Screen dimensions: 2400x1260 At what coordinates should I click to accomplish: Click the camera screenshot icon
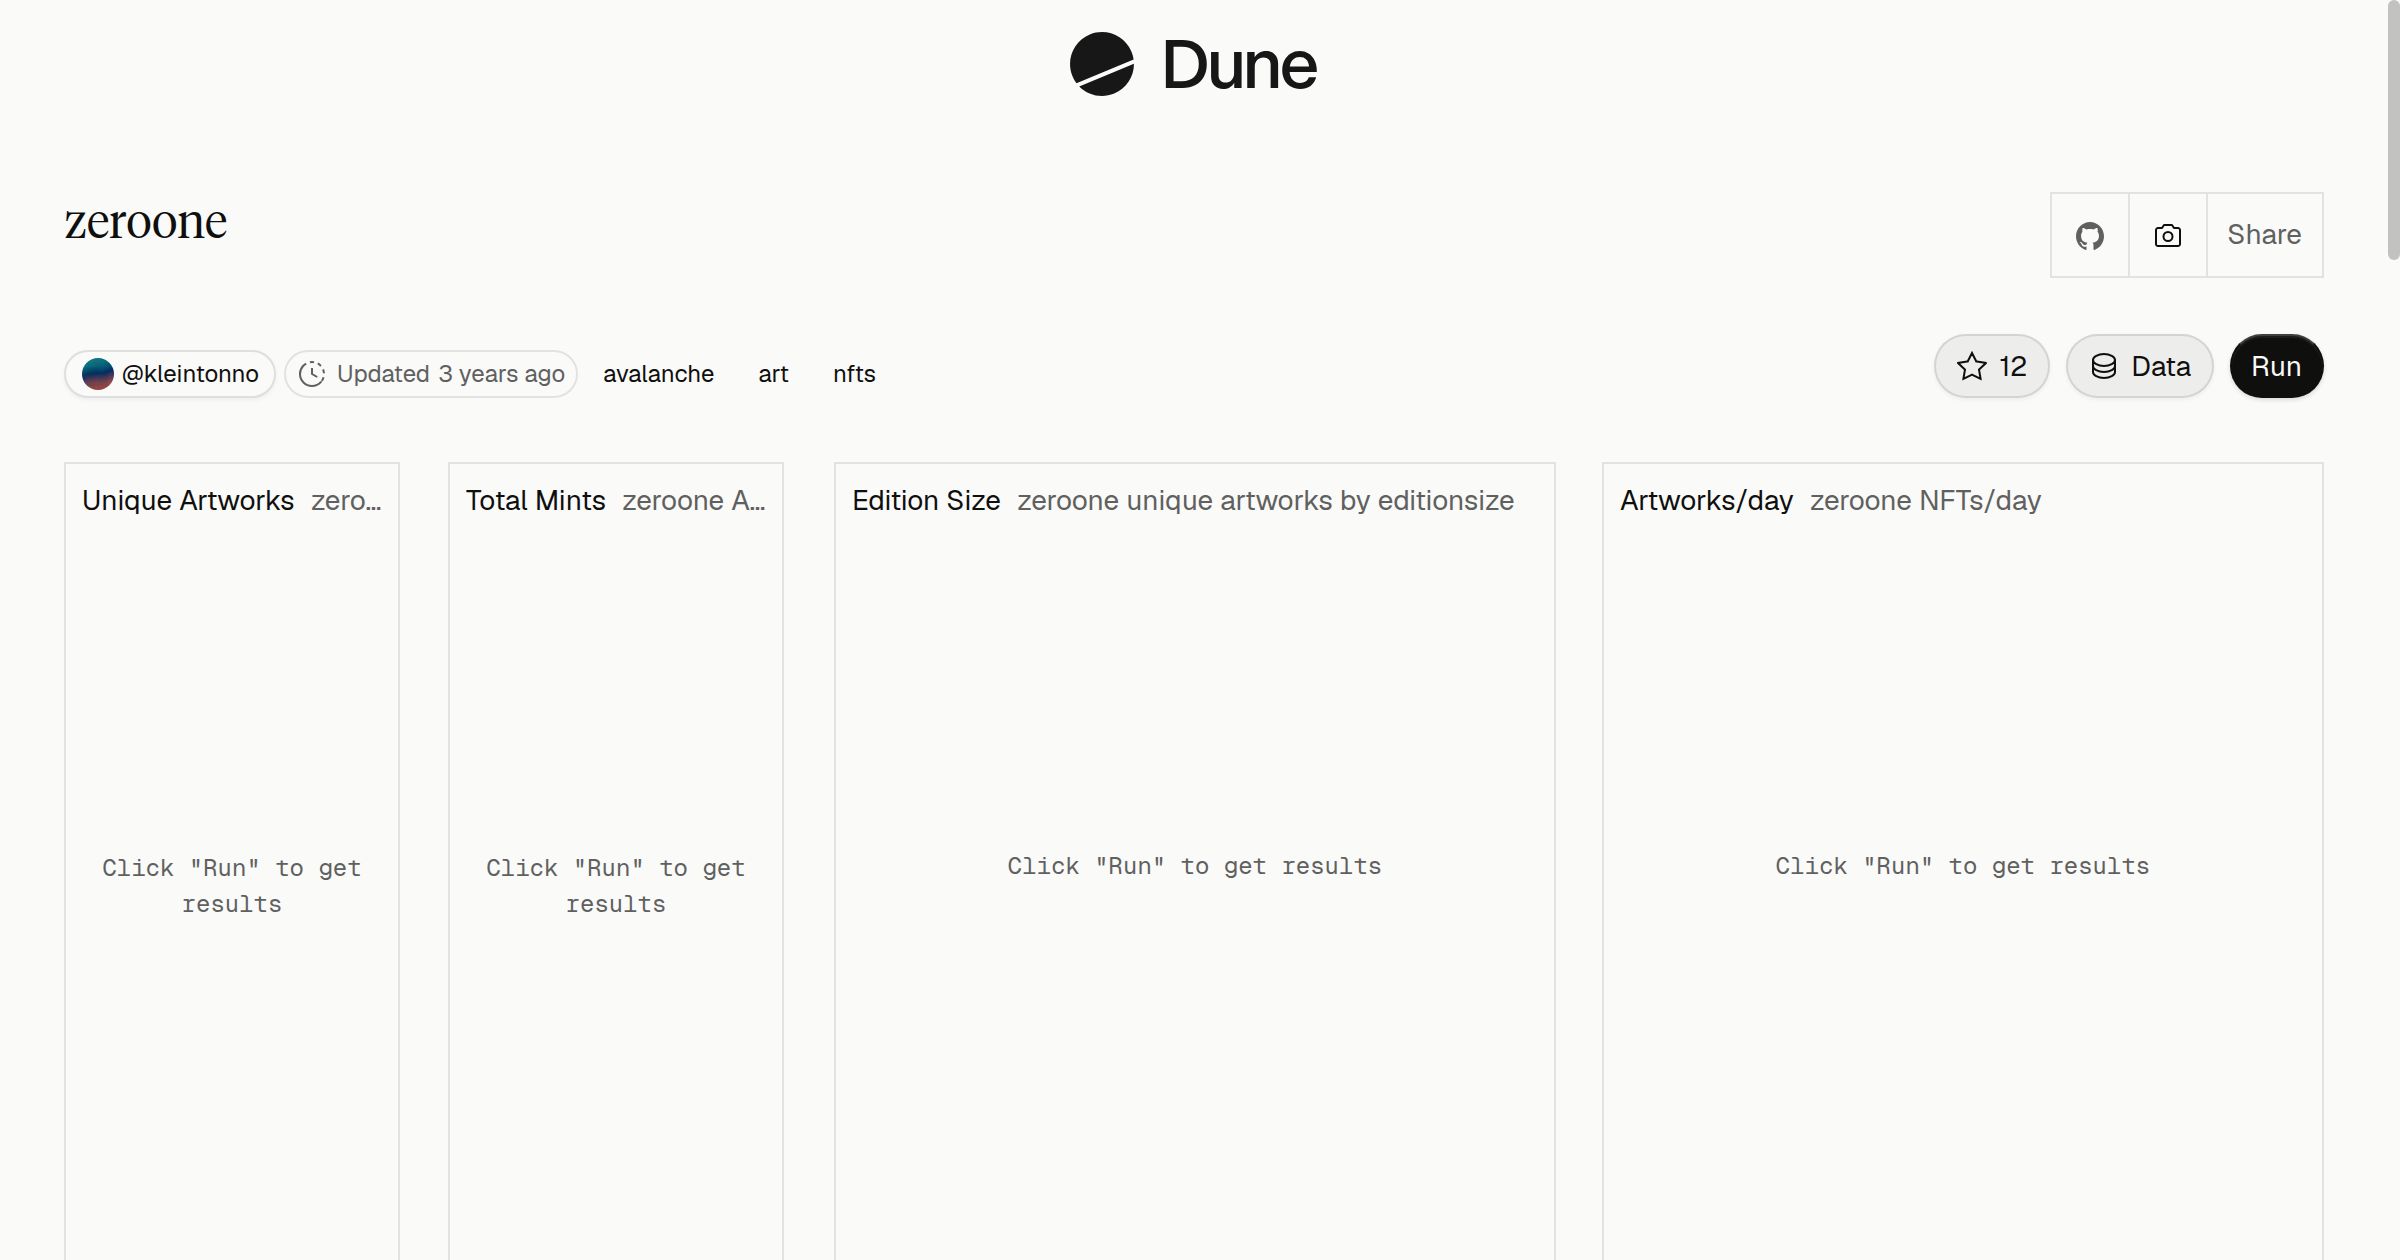pos(2167,235)
